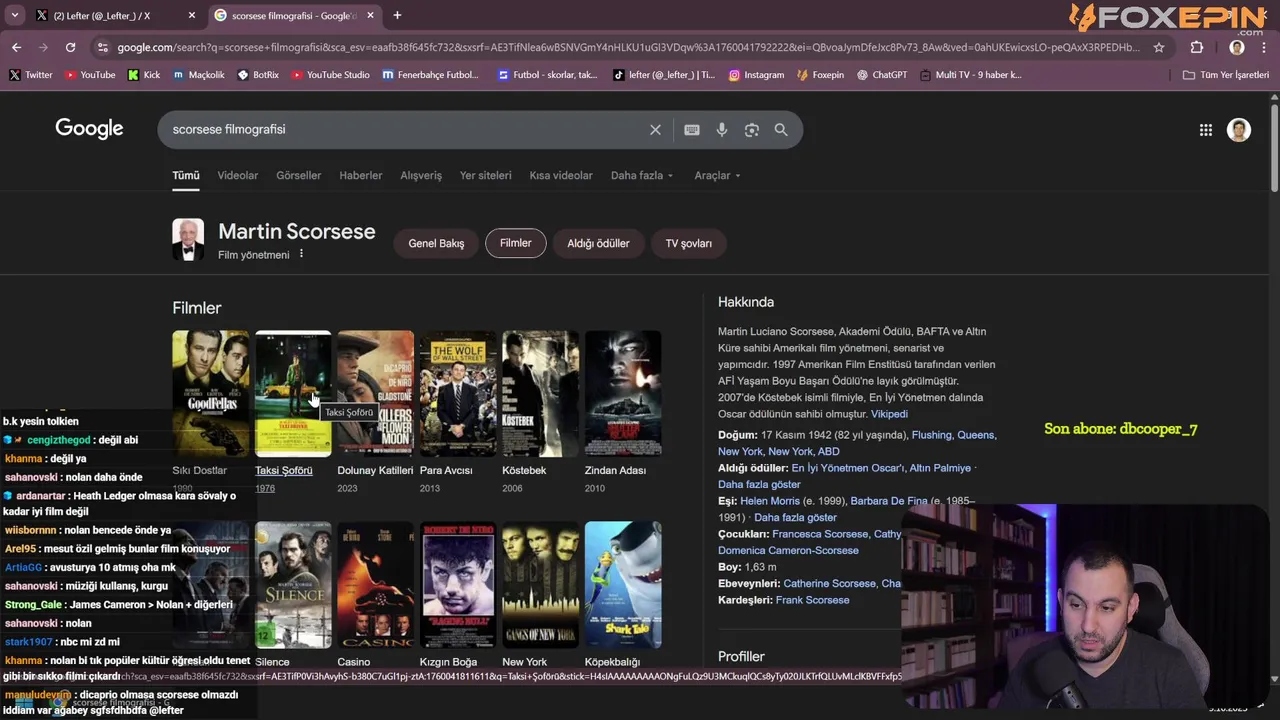Close the Lefter X tab
1280x720 pixels.
point(192,15)
